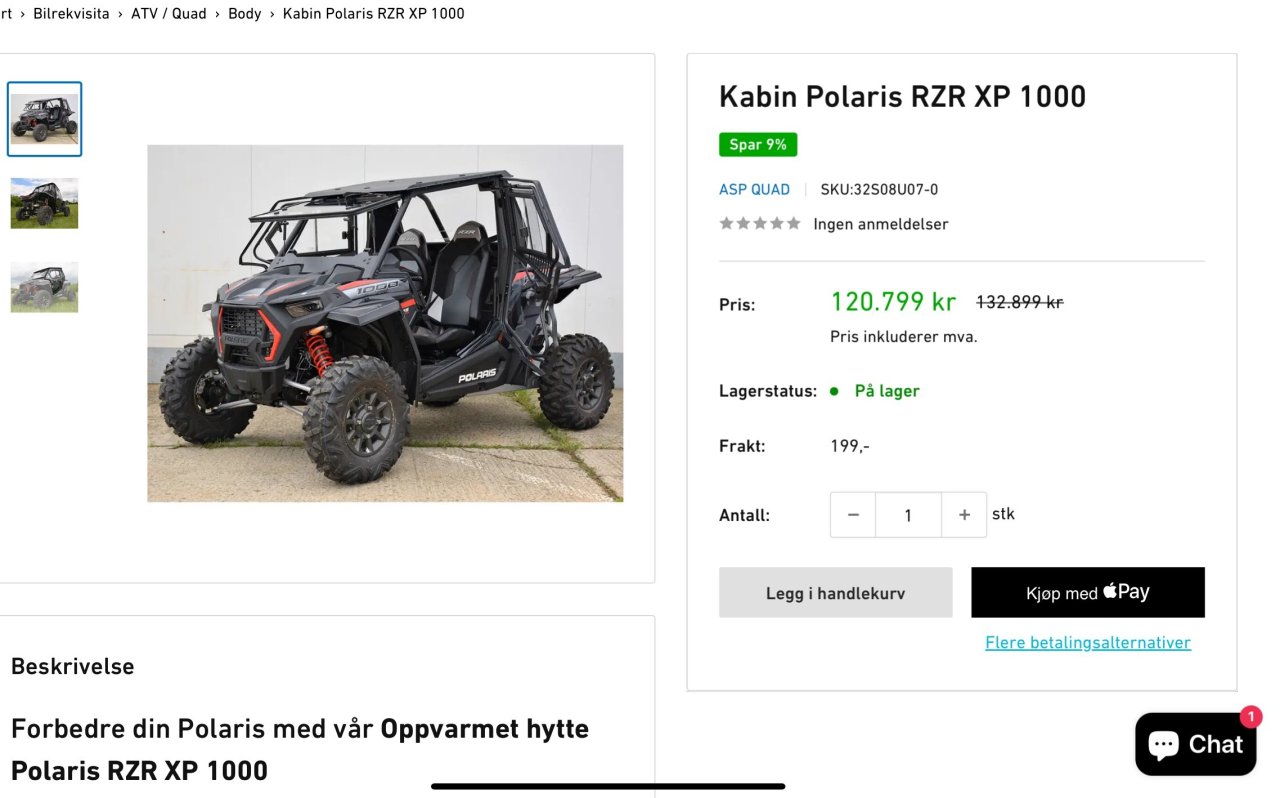Increase quantity with plus button
The image size is (1280, 798).
point(964,515)
